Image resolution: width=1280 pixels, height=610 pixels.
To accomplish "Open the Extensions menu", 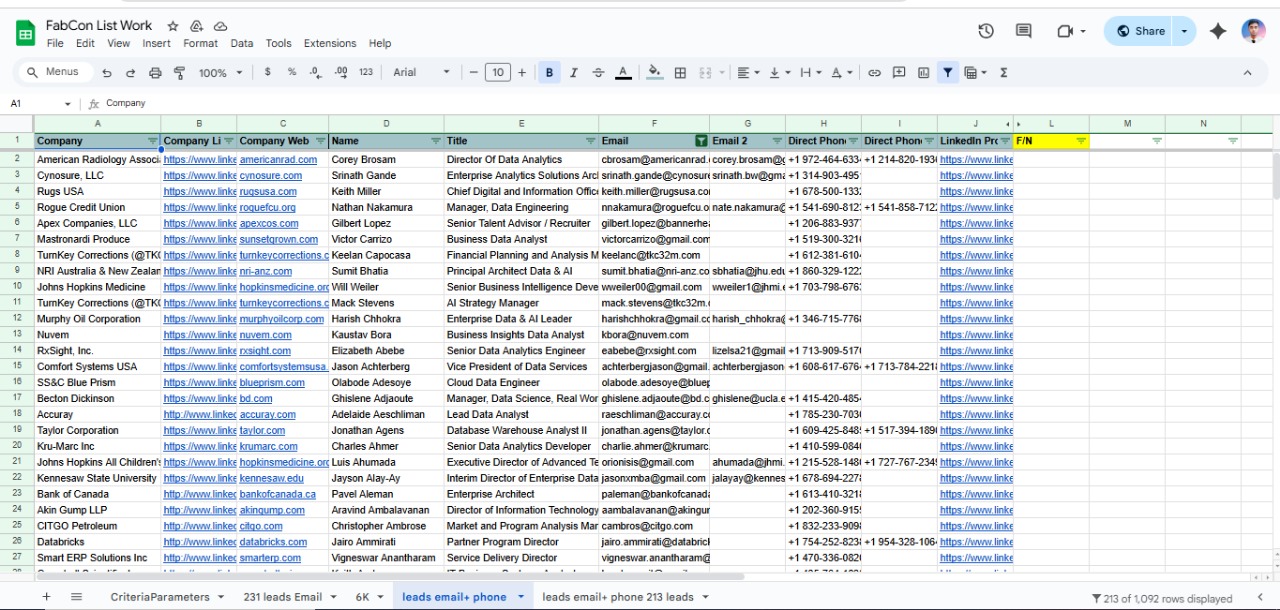I will 330,43.
